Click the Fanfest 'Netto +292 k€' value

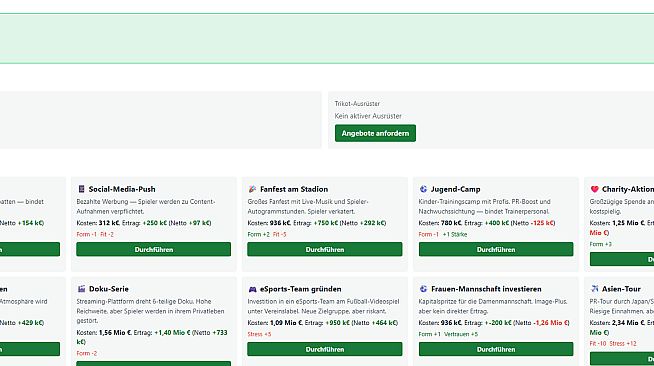(x=362, y=223)
